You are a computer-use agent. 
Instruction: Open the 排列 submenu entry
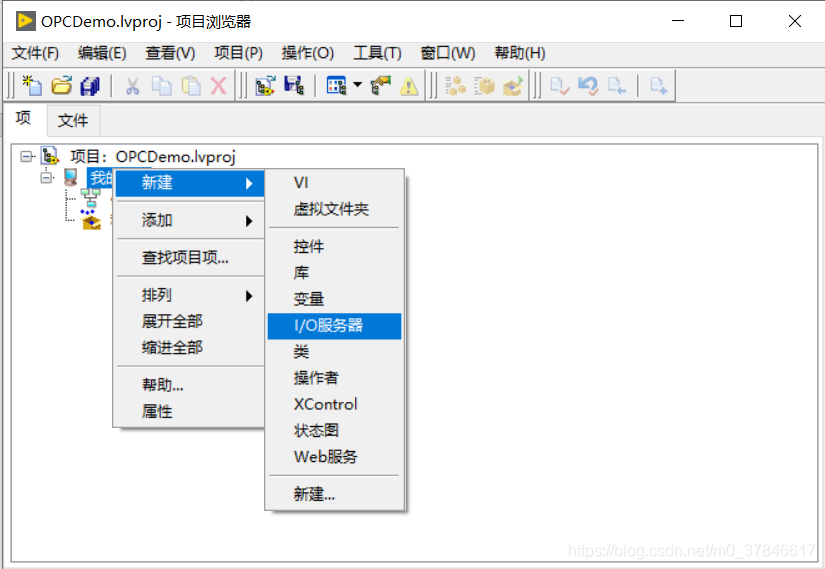pos(190,295)
